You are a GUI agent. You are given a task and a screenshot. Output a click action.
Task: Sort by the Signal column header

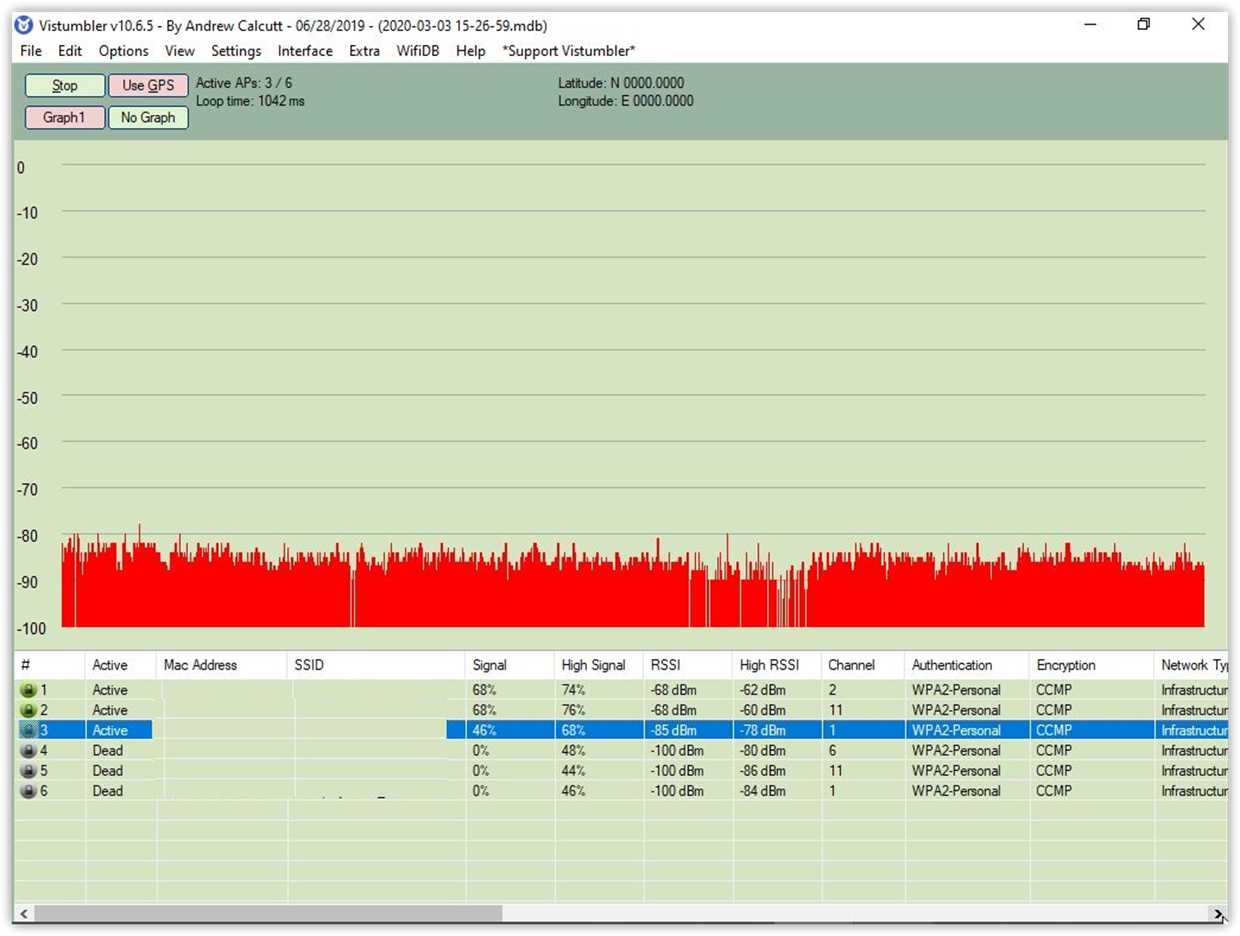(x=490, y=665)
